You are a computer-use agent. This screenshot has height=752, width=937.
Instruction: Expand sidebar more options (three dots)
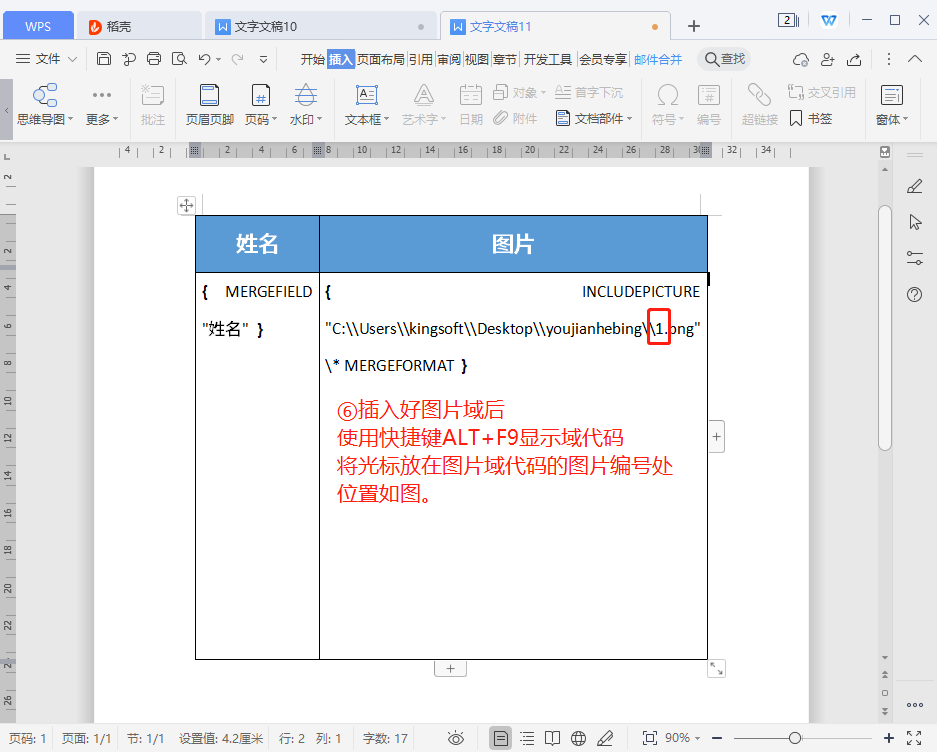914,705
